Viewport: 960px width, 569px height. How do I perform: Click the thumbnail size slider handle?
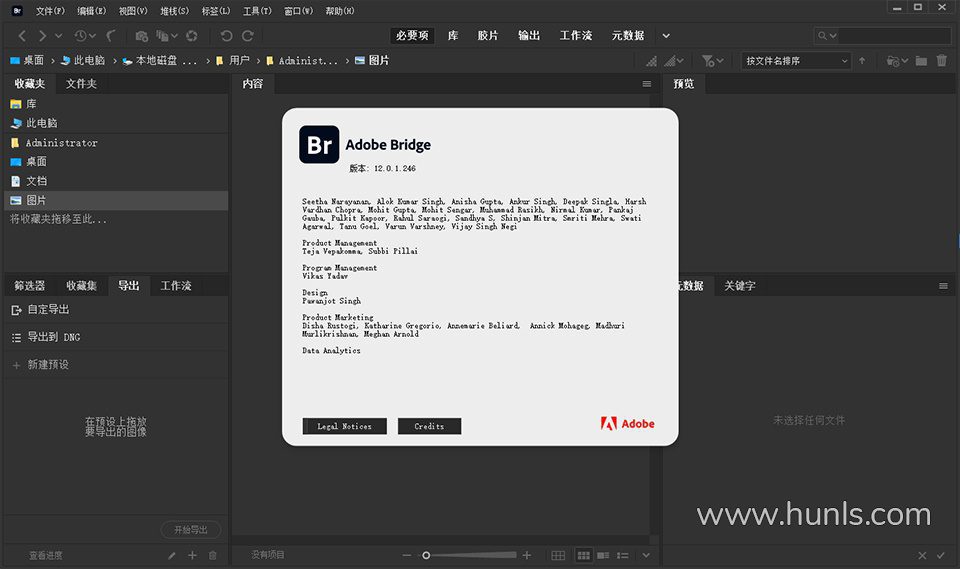(x=426, y=556)
